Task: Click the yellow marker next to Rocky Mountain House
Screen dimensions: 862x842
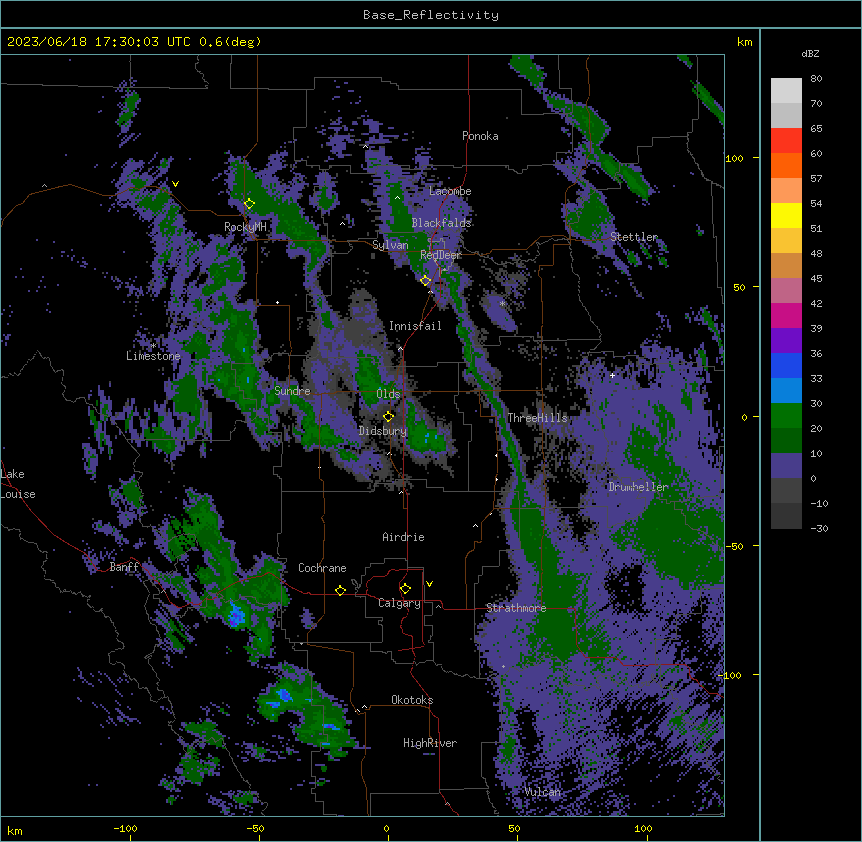Action: [249, 204]
